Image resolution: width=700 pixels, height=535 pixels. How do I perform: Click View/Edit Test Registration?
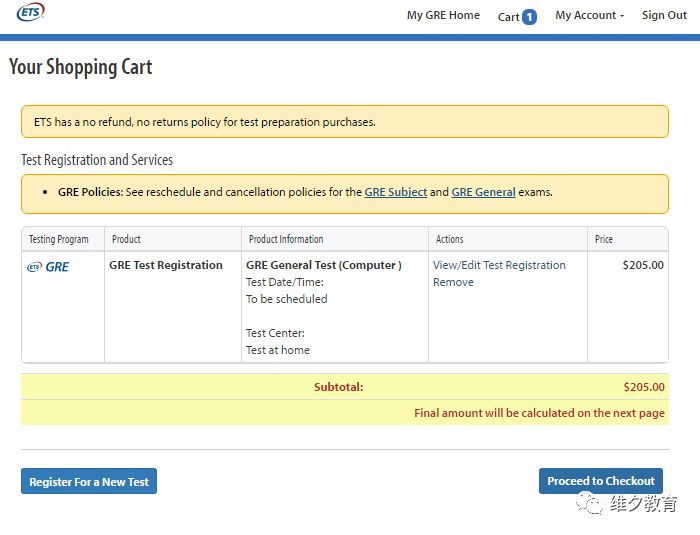pyautogui.click(x=499, y=265)
